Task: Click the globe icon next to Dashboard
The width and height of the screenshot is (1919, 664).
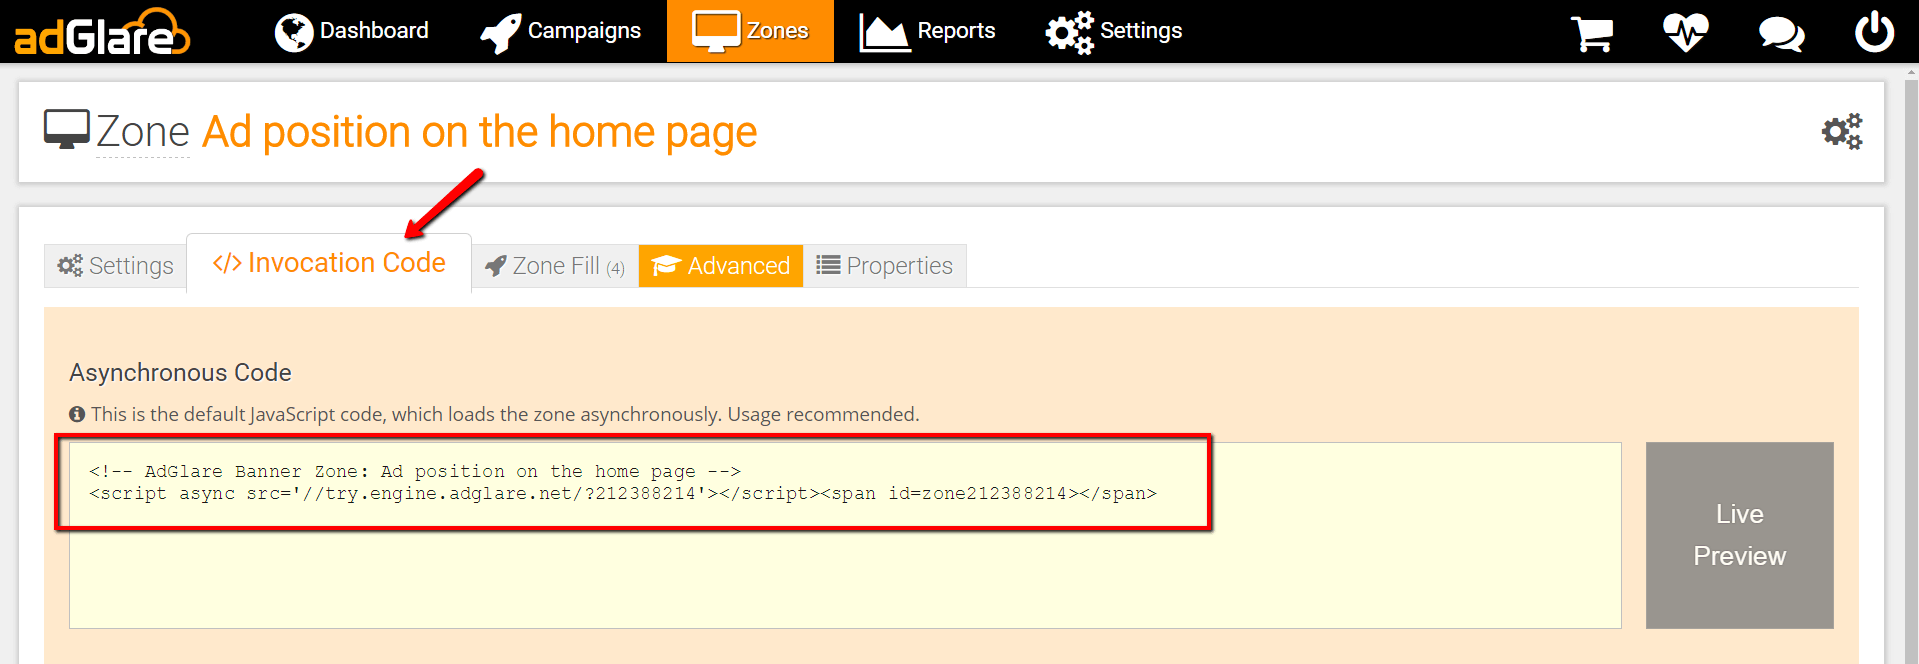Action: (294, 32)
